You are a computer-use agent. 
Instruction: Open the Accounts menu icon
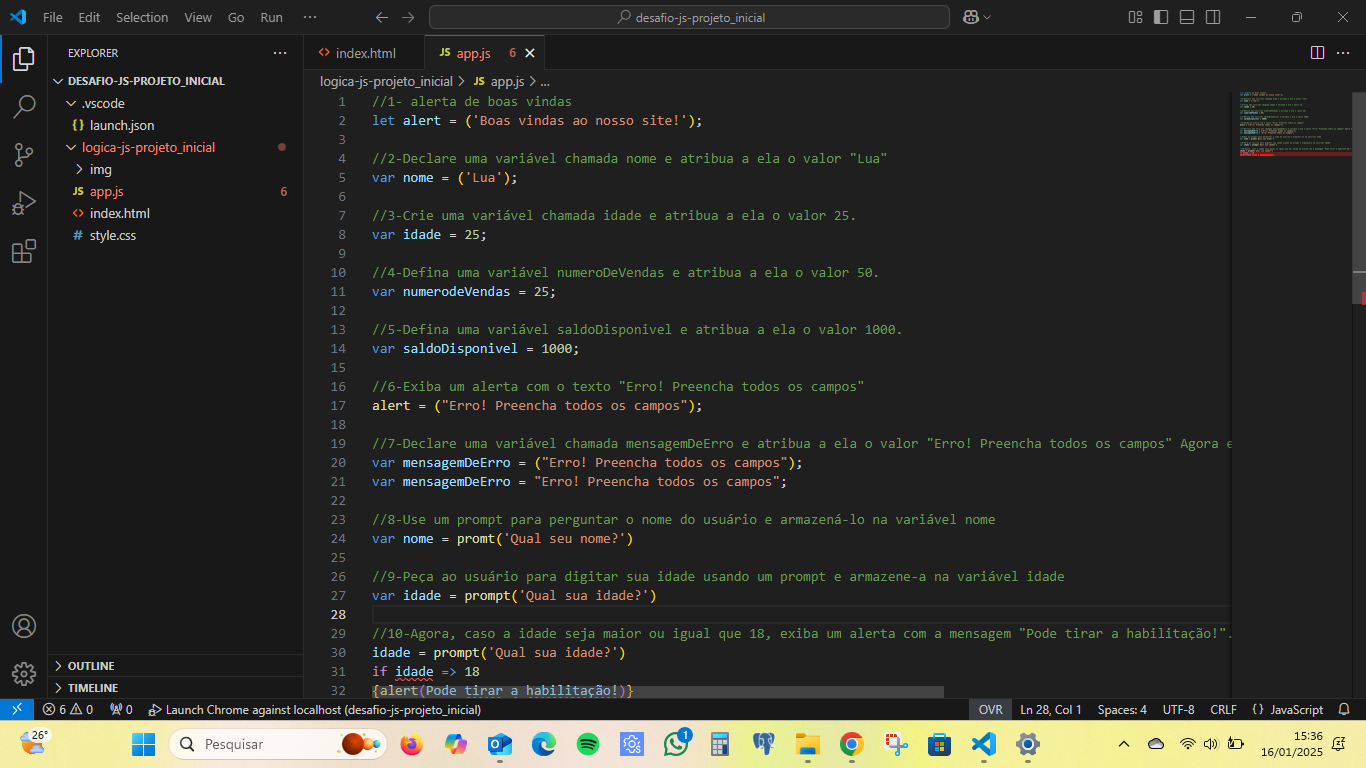point(24,626)
